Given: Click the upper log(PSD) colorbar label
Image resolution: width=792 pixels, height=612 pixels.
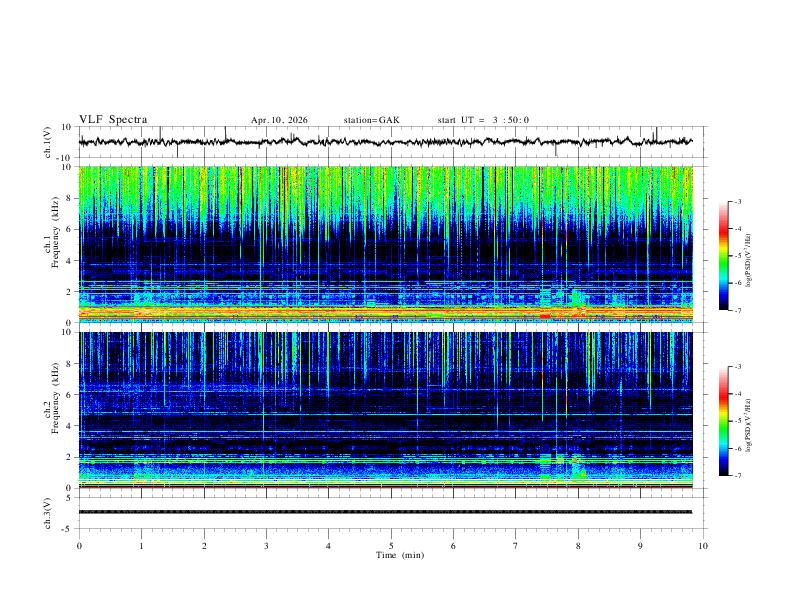Looking at the screenshot, I should pyautogui.click(x=749, y=260).
